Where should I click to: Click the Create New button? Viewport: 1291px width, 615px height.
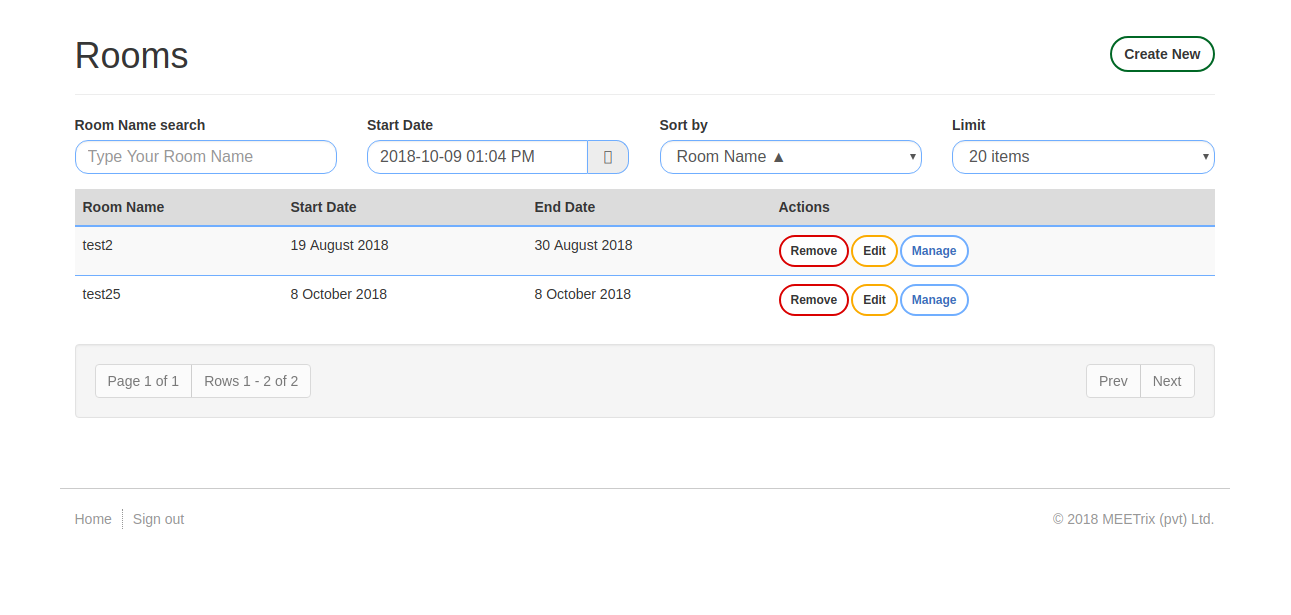(1162, 54)
